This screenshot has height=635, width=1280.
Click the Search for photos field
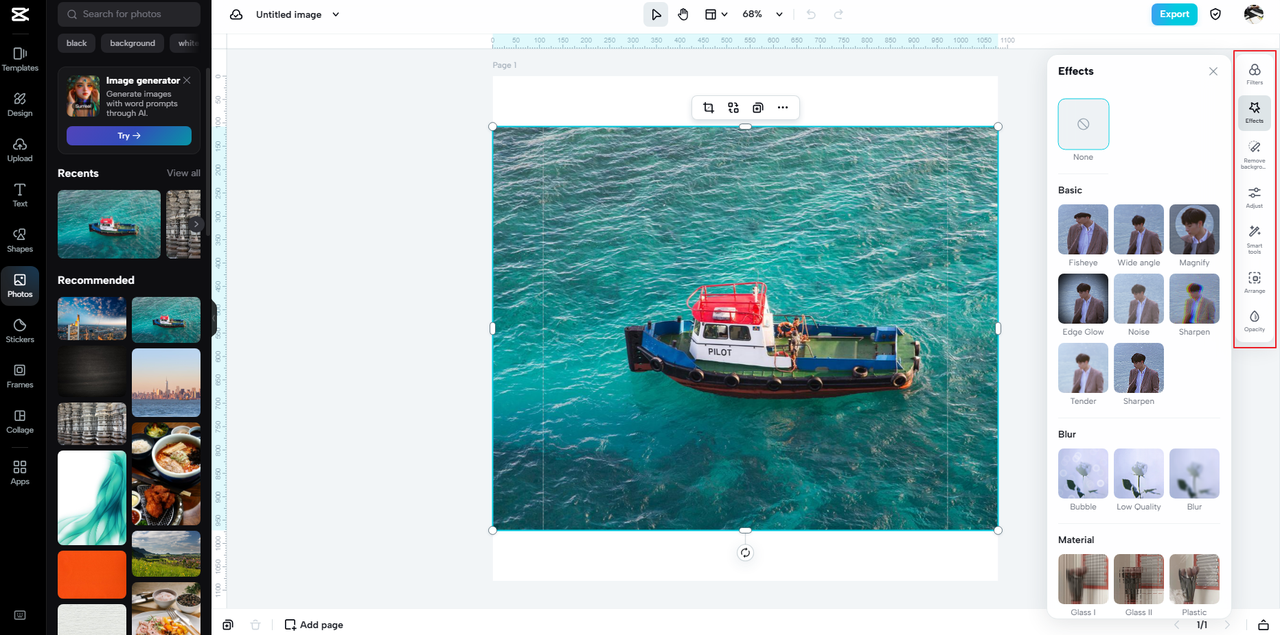pos(129,14)
